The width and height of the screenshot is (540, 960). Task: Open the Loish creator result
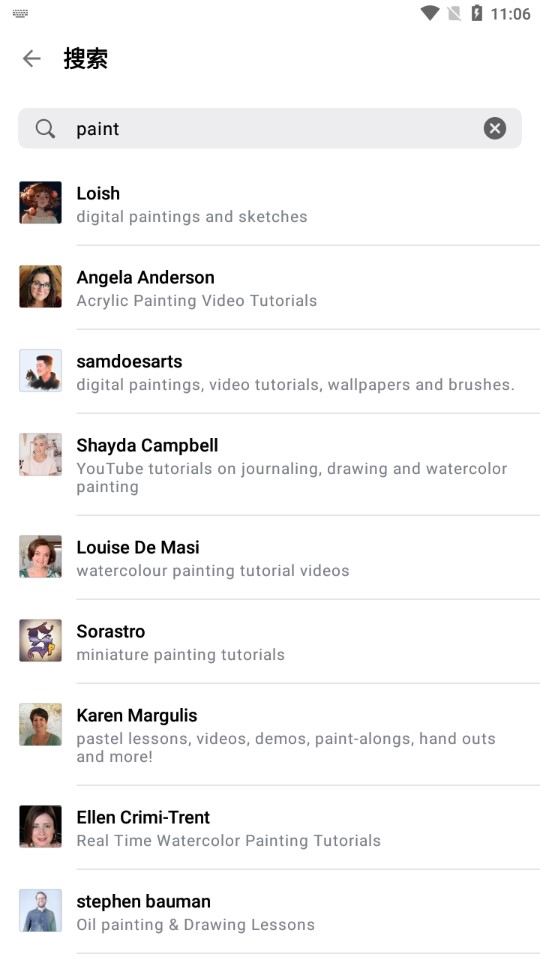point(270,203)
